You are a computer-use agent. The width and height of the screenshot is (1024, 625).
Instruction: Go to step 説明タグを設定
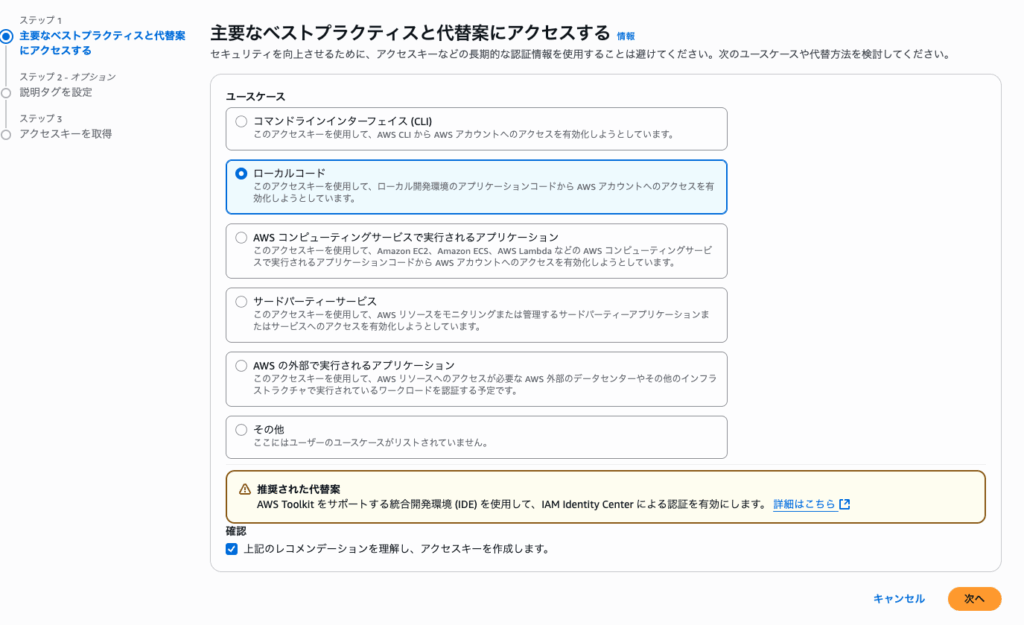(56, 92)
